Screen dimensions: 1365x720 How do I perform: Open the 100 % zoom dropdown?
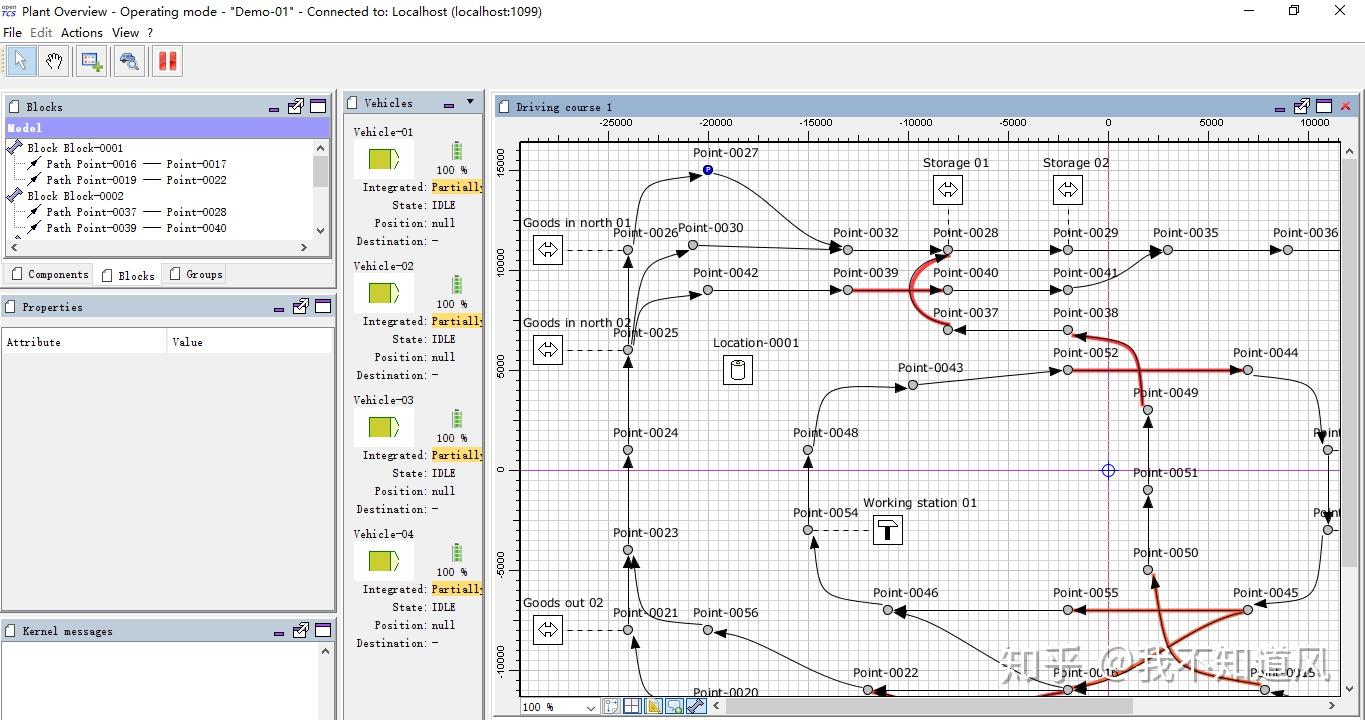tap(590, 707)
